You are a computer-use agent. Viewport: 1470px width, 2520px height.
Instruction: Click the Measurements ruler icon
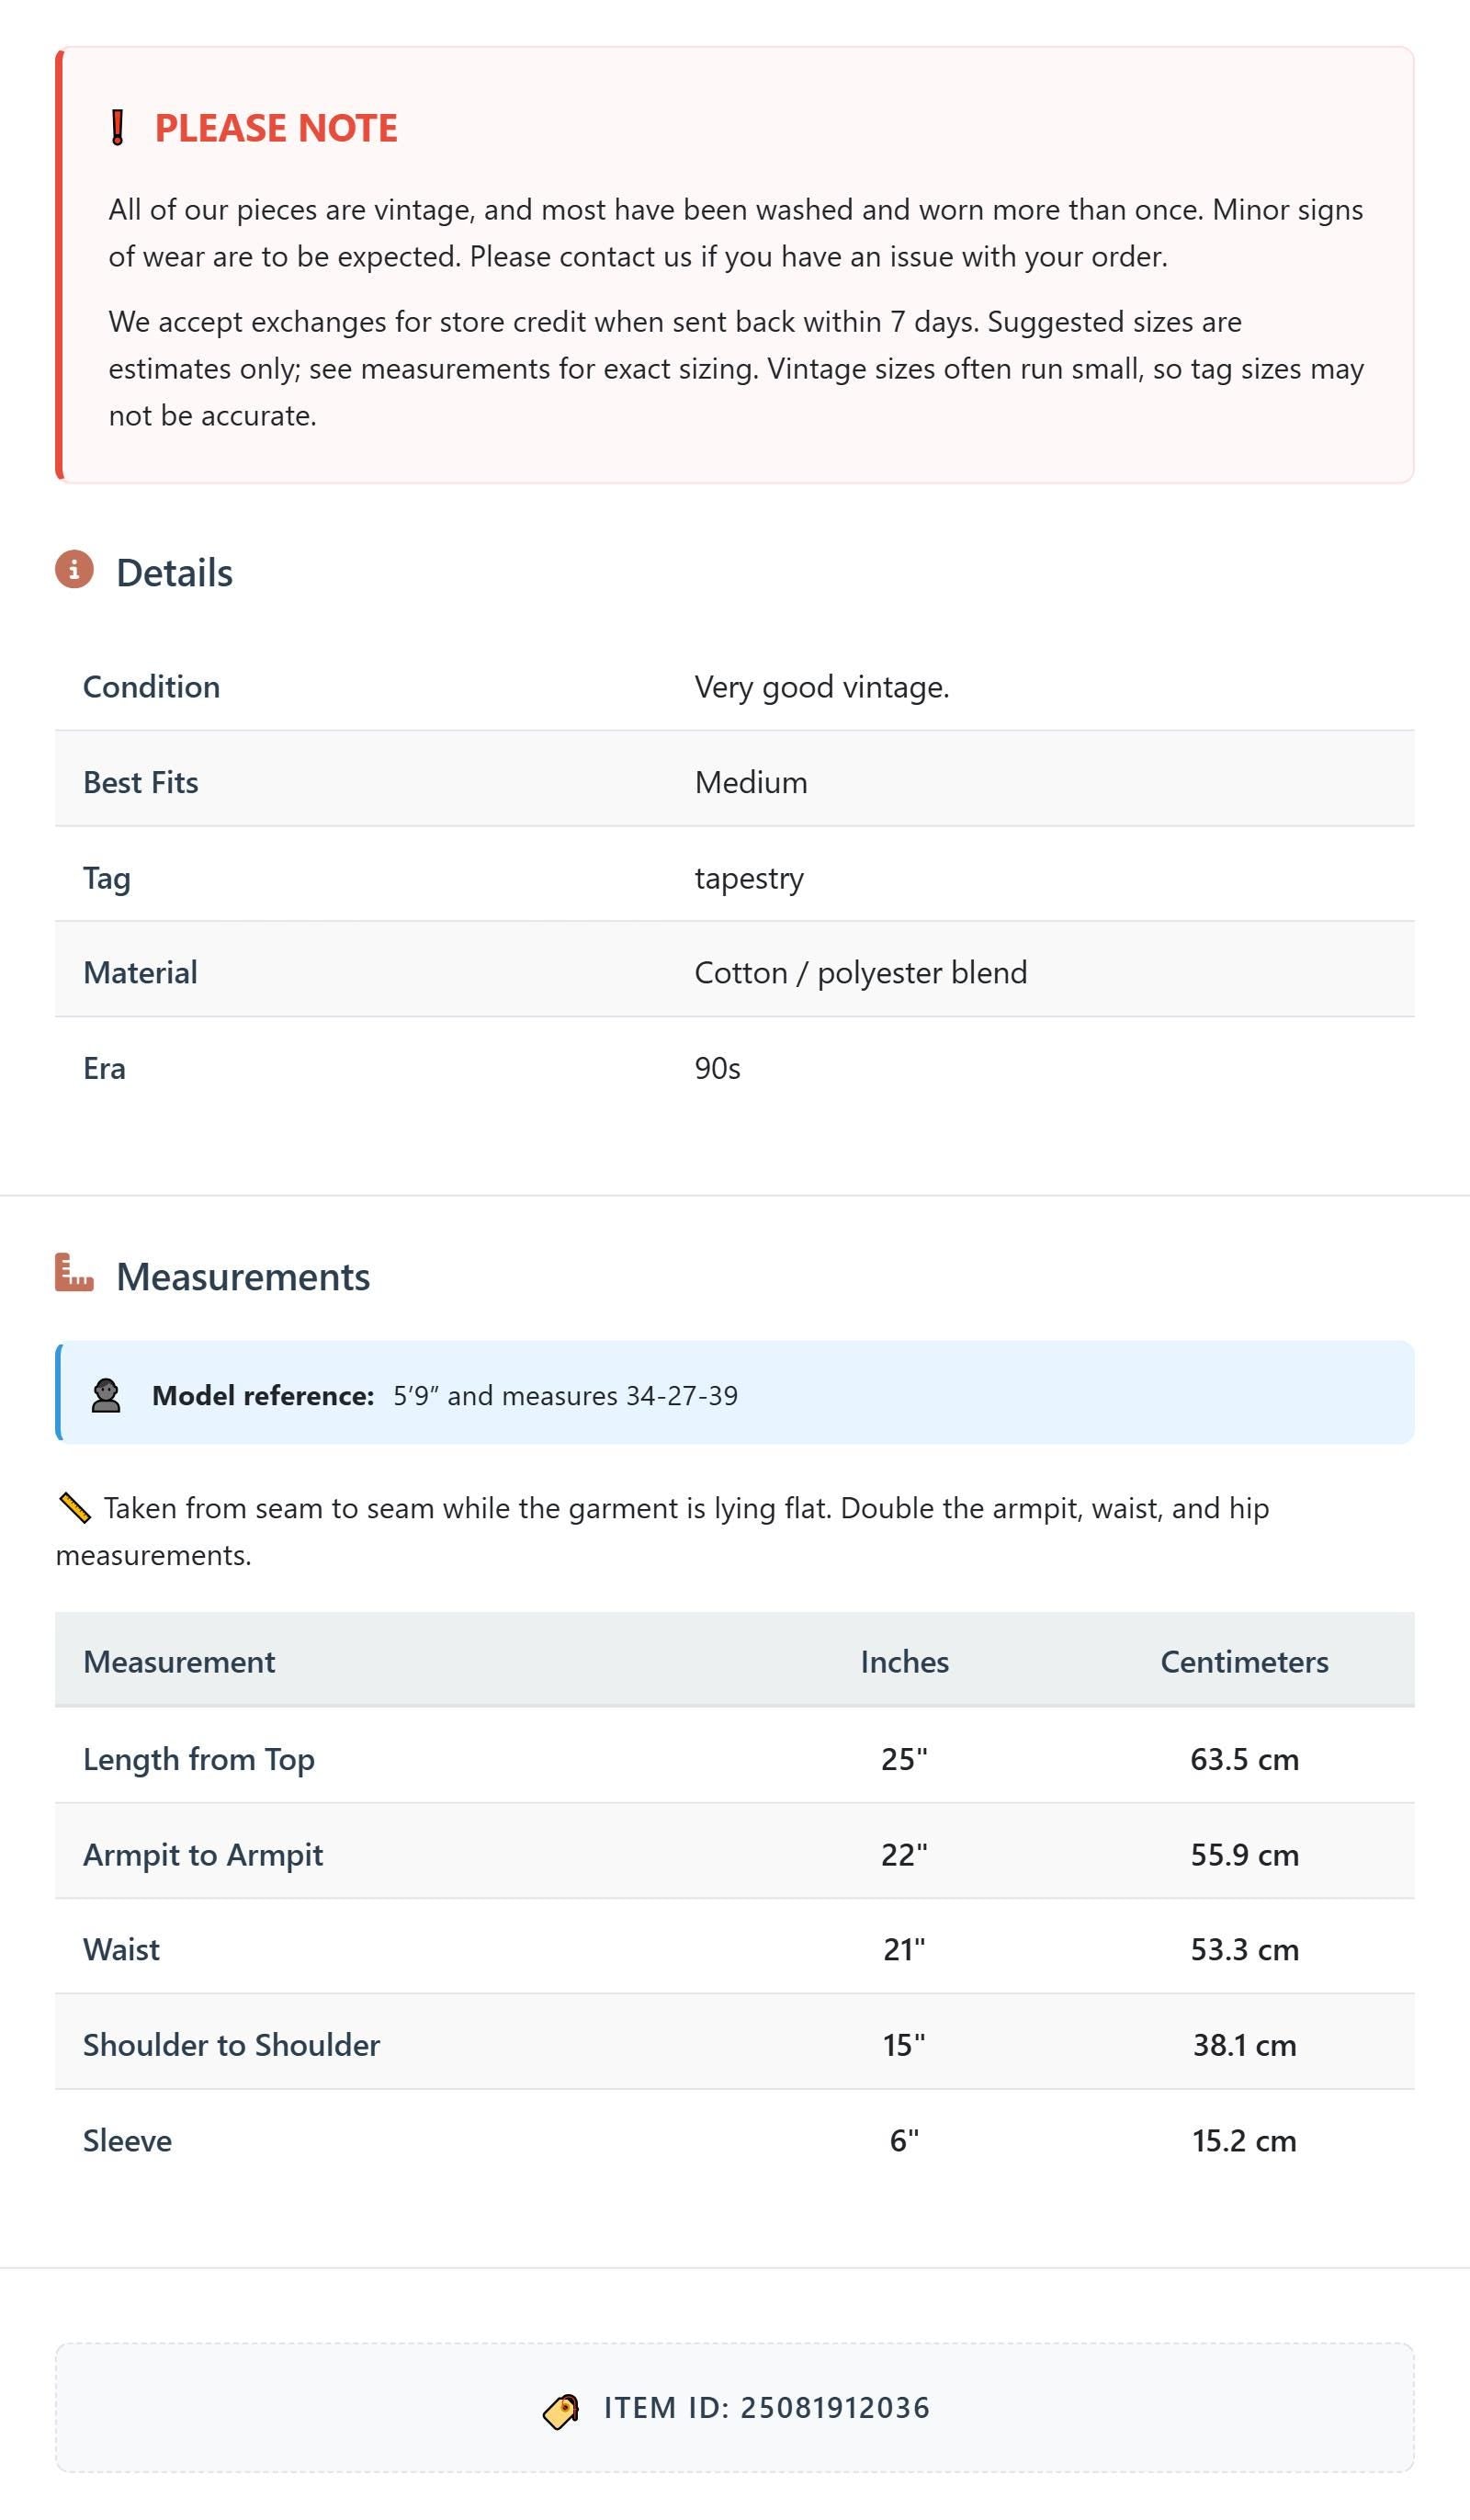pyautogui.click(x=74, y=1273)
